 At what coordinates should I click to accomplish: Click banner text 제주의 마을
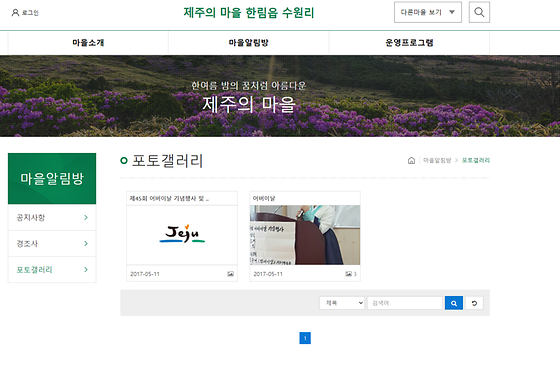tap(249, 105)
